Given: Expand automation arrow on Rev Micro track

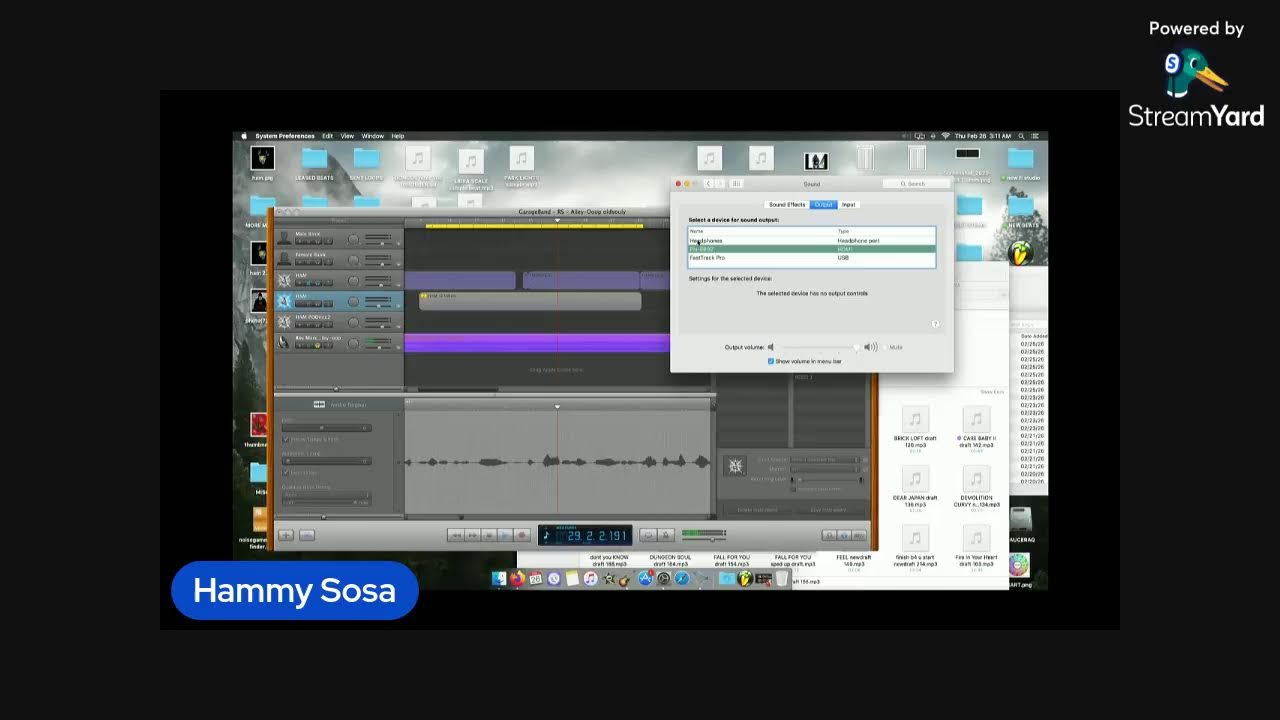Looking at the screenshot, I should (x=398, y=348).
